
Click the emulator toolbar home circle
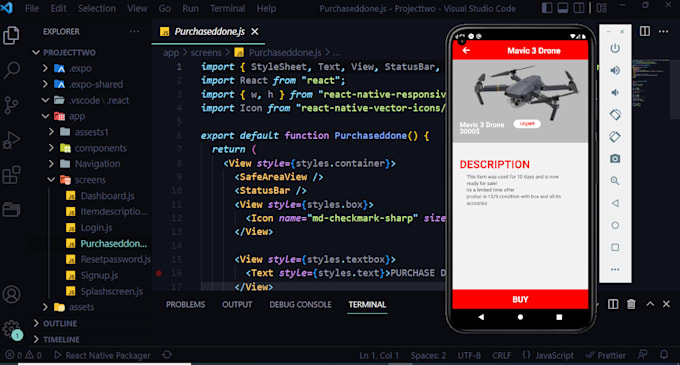click(x=615, y=225)
